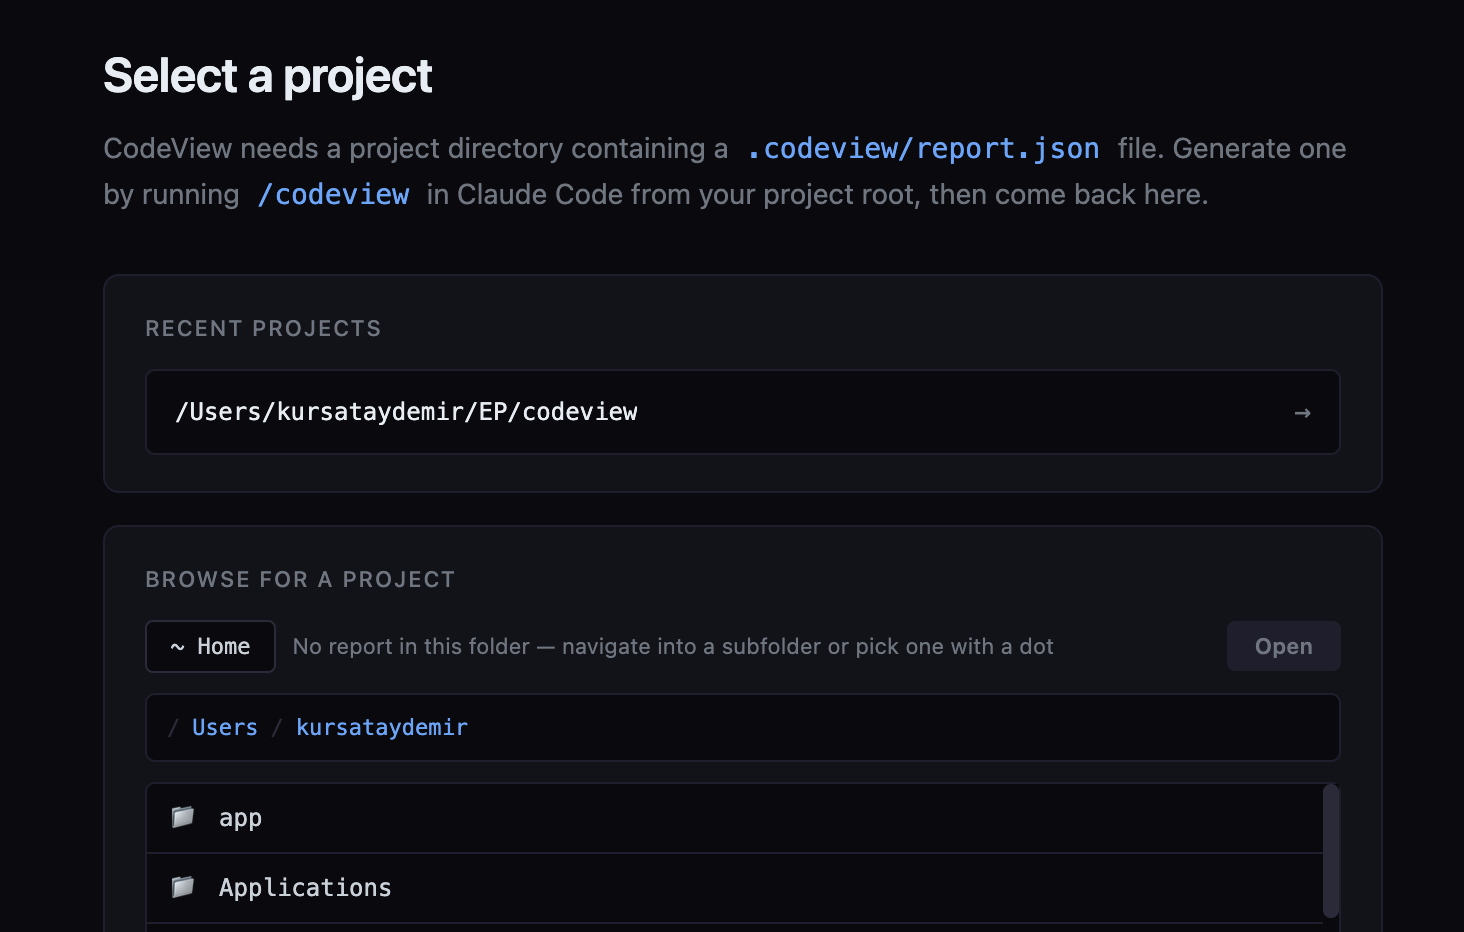Click the .codeview/report.json code text
The height and width of the screenshot is (932, 1464).
click(923, 149)
